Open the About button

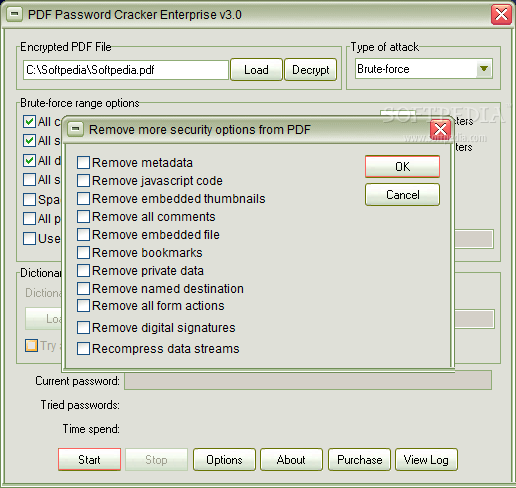[291, 460]
